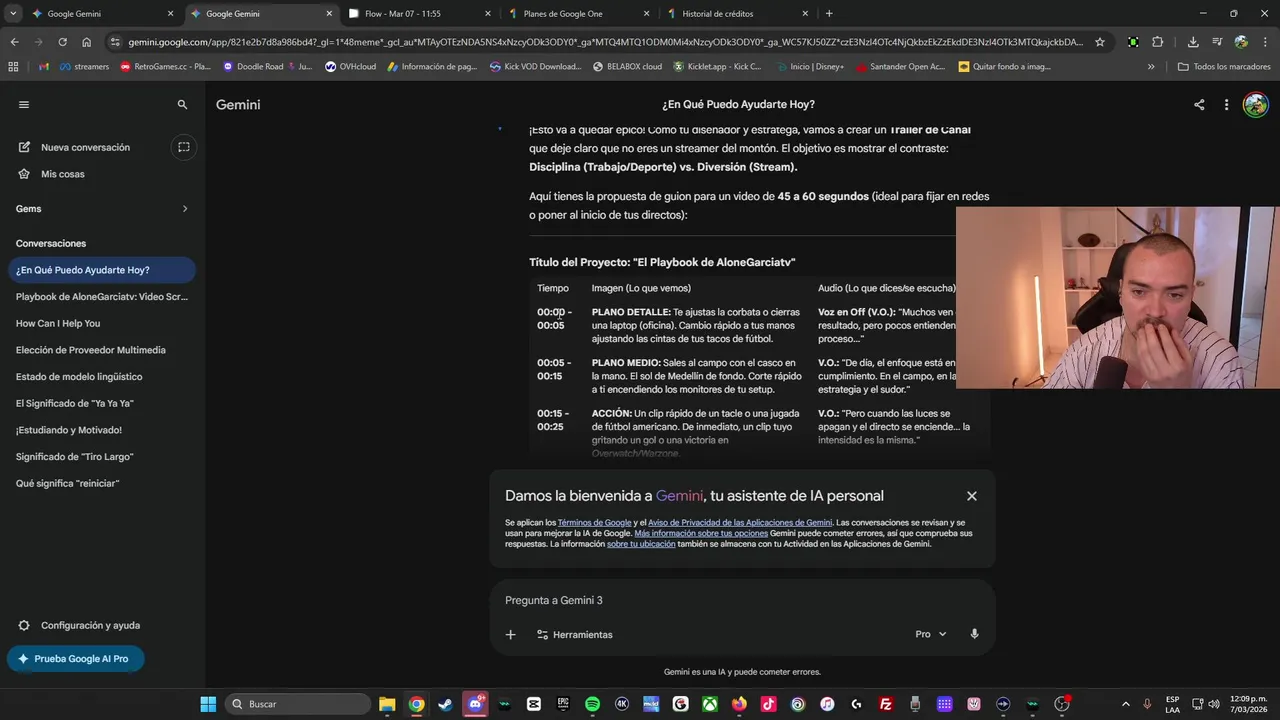Expand the Gems section chevron
The width and height of the screenshot is (1280, 720).
185,209
